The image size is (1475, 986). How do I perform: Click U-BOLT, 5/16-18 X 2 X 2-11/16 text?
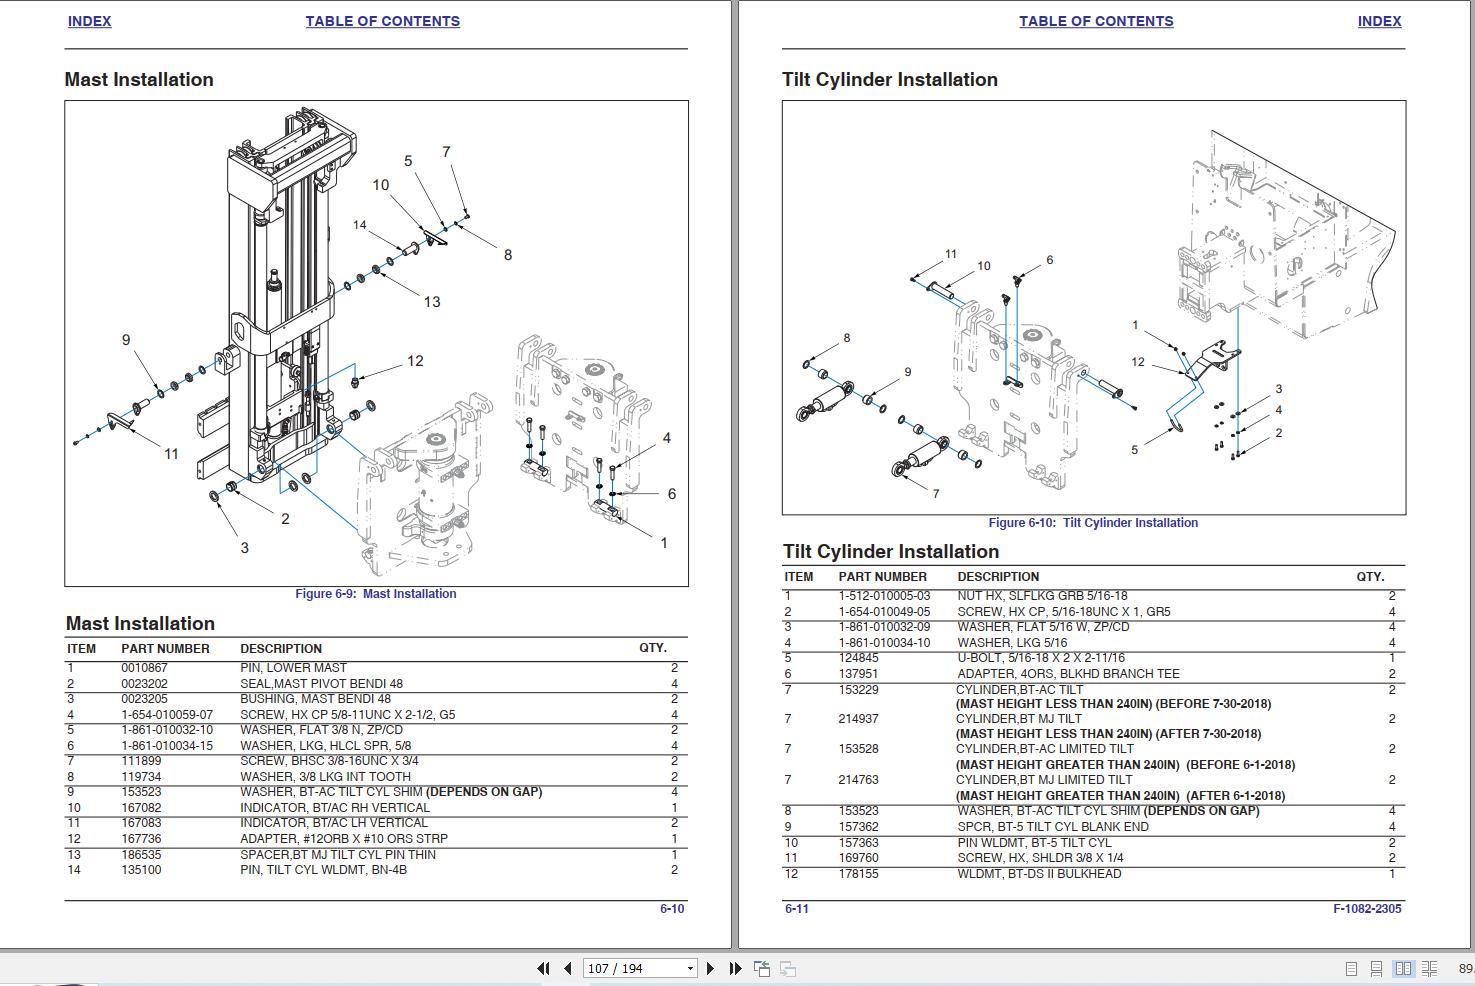tap(1041, 658)
